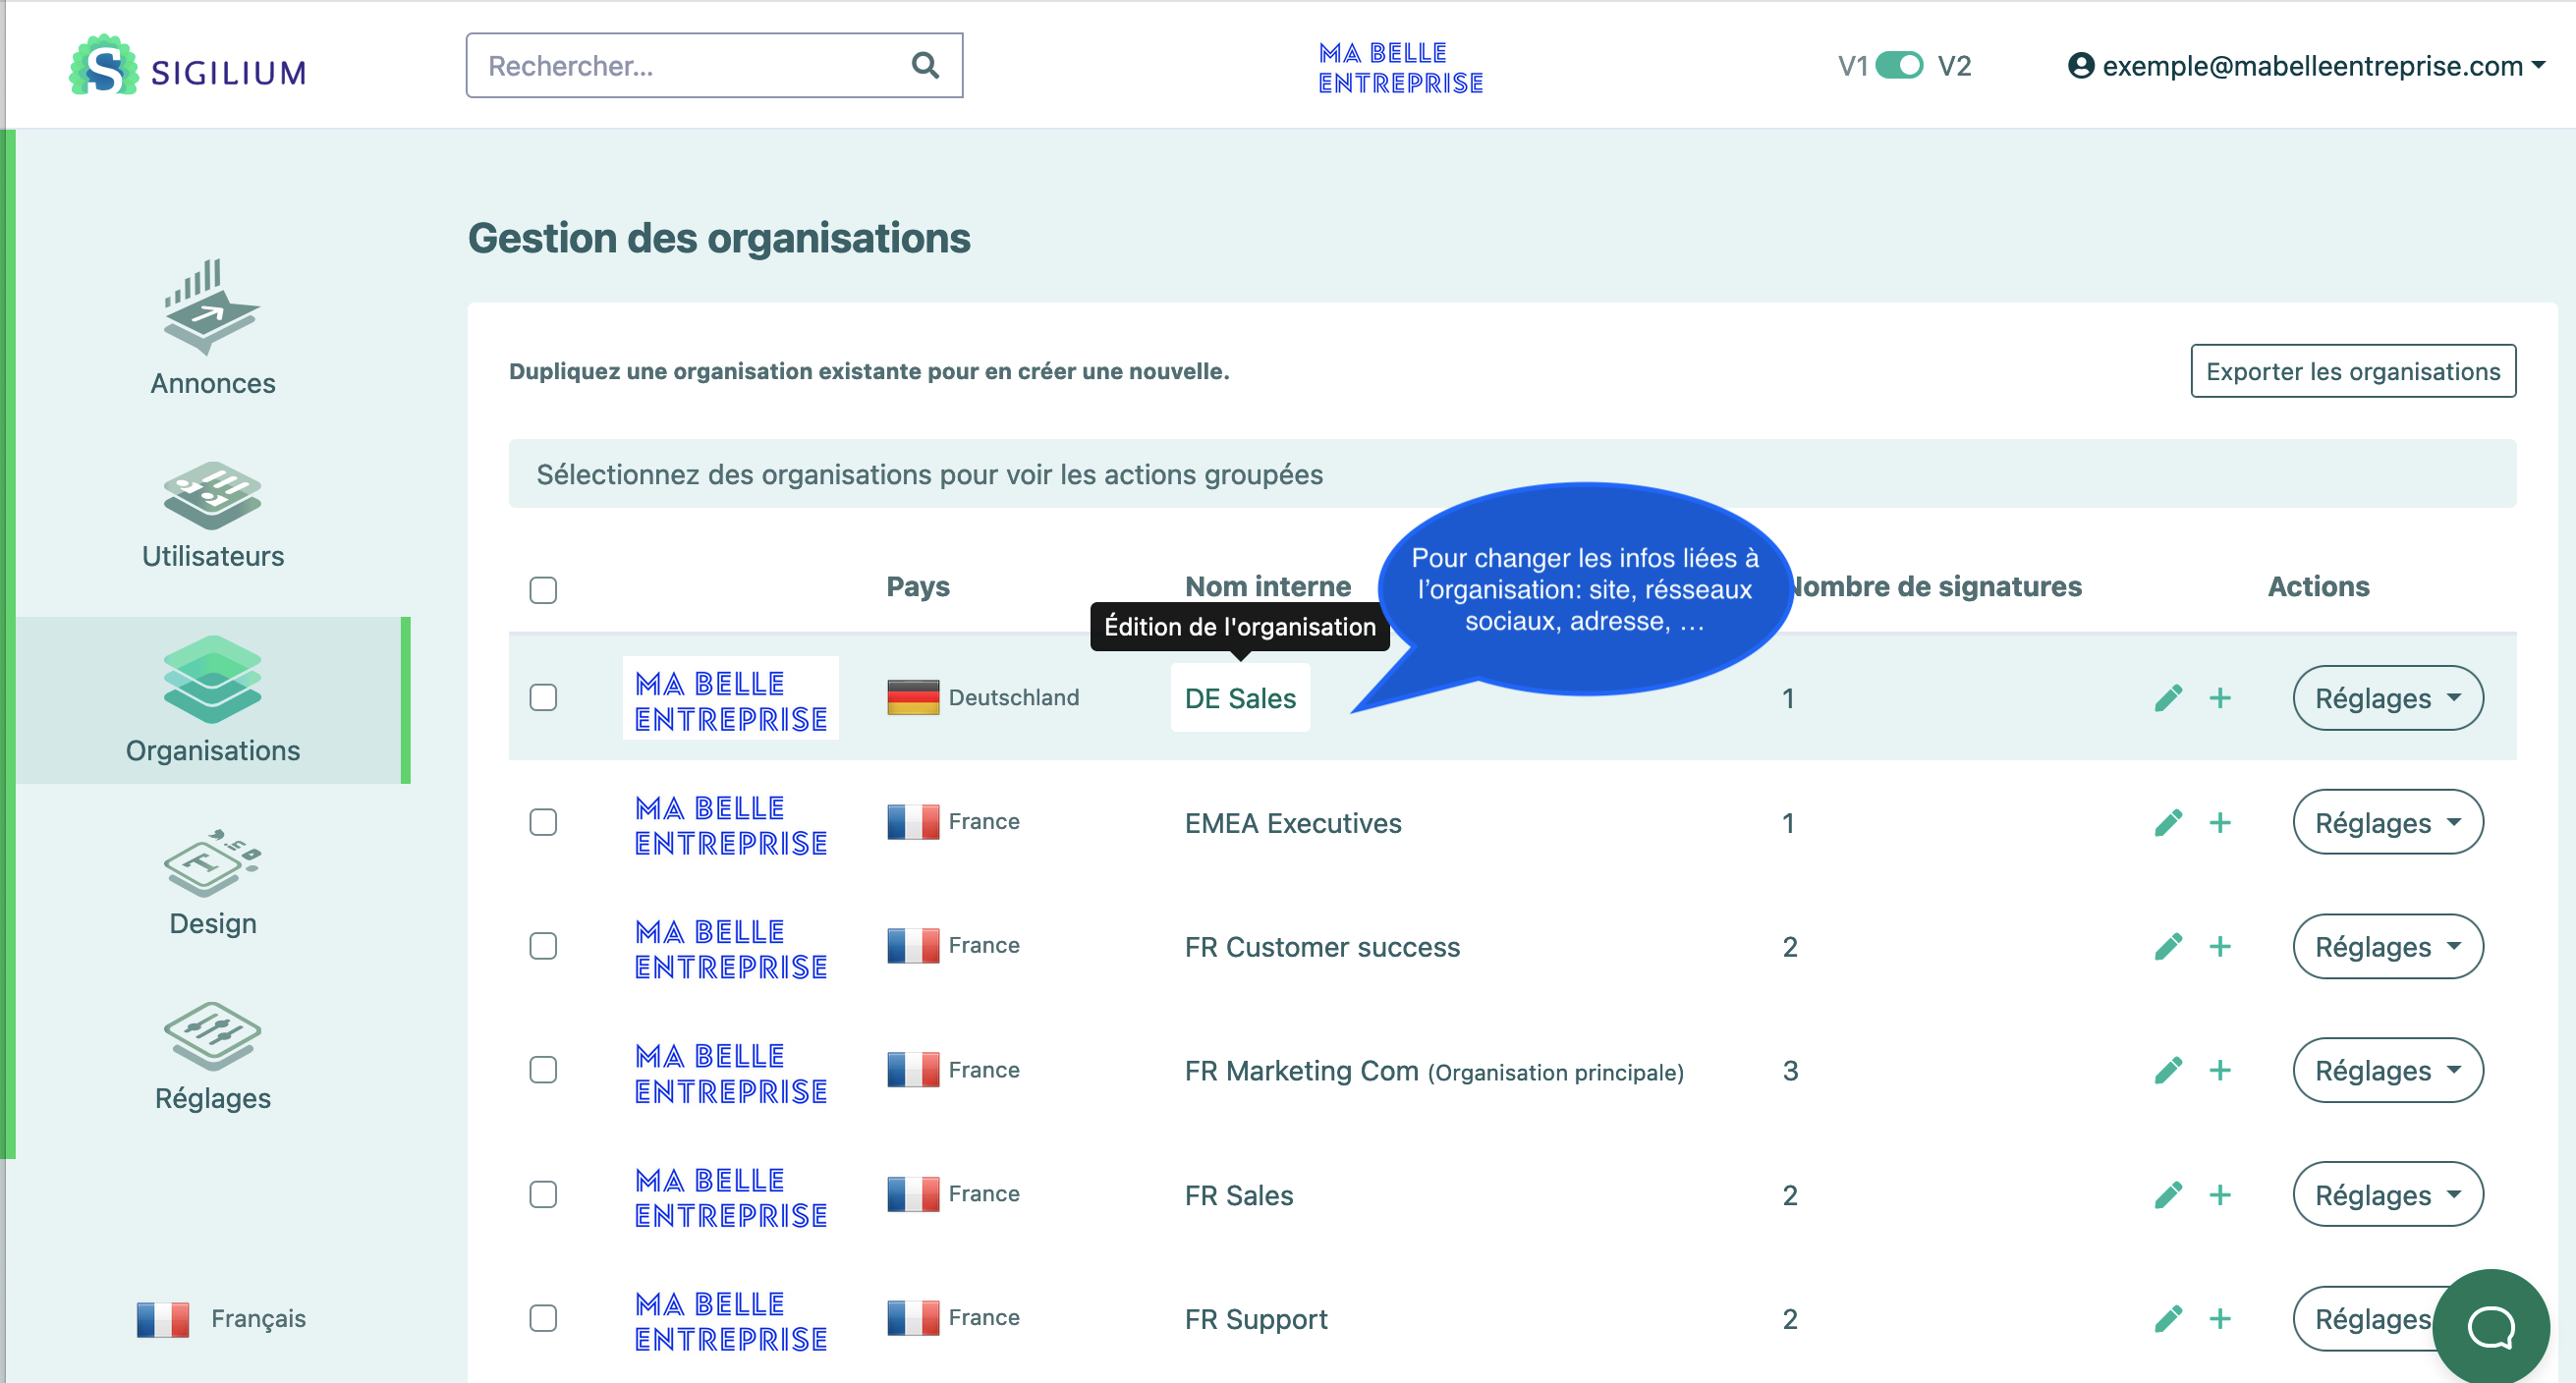Image resolution: width=2576 pixels, height=1383 pixels.
Task: Select the EMEA Executives row checkbox
Action: (543, 822)
